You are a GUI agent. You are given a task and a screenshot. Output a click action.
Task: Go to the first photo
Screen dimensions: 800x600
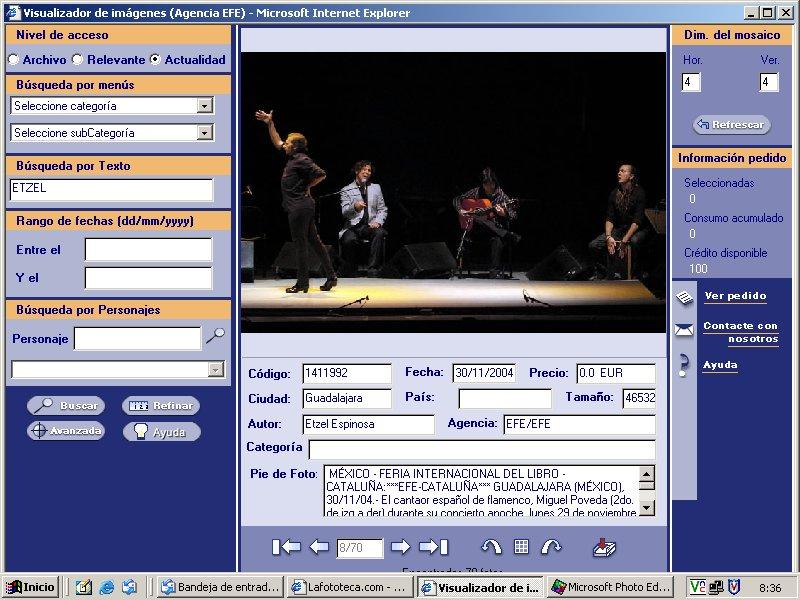[286, 547]
